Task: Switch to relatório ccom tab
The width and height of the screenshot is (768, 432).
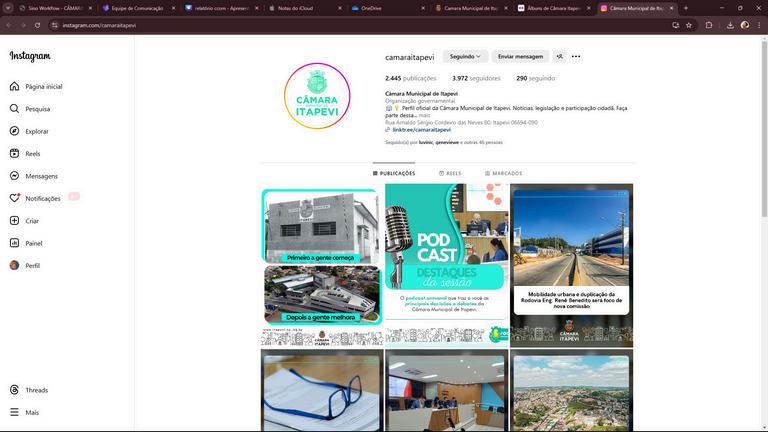Action: point(221,8)
